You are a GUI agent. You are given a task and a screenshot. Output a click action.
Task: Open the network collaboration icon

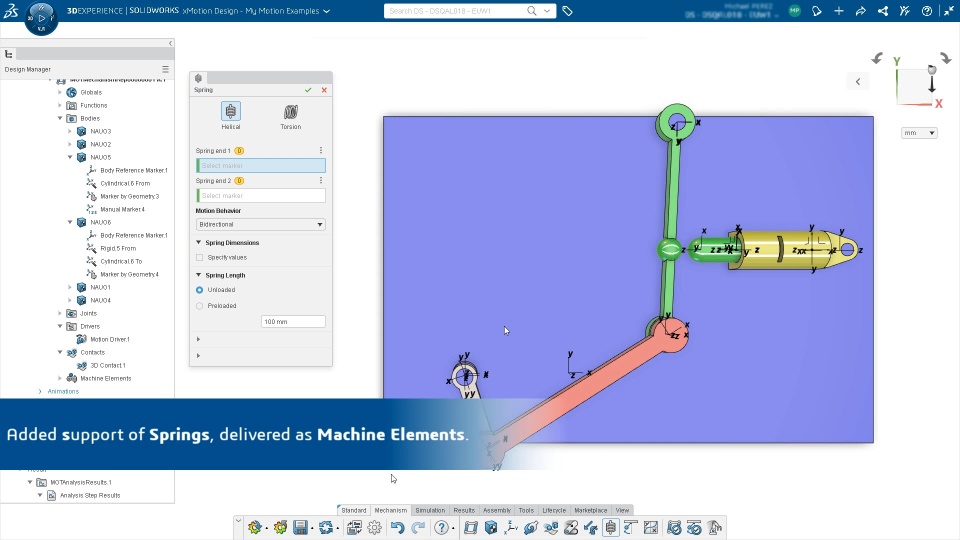pos(883,11)
